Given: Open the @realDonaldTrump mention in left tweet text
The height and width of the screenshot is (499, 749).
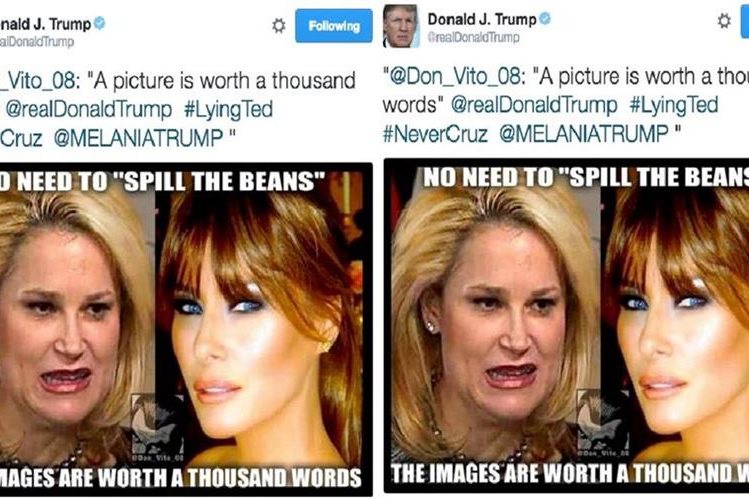Looking at the screenshot, I should (x=88, y=109).
